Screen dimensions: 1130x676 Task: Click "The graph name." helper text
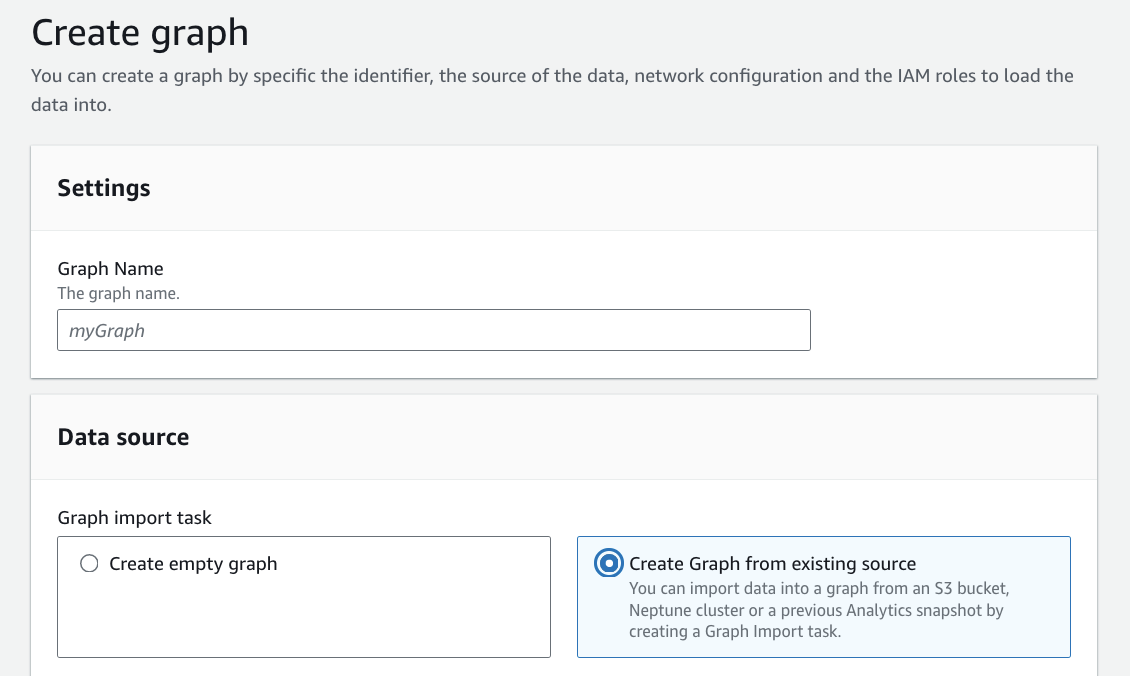pos(118,294)
